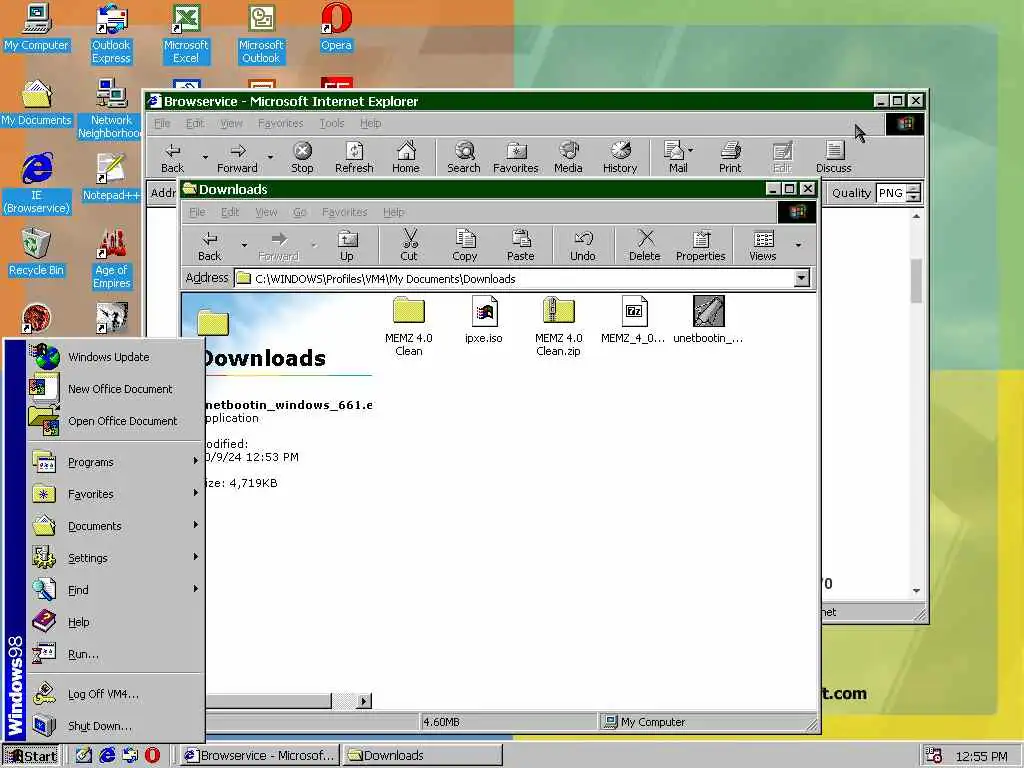This screenshot has width=1024, height=768.
Task: Click Mail button in Internet Explorer
Action: [675, 157]
